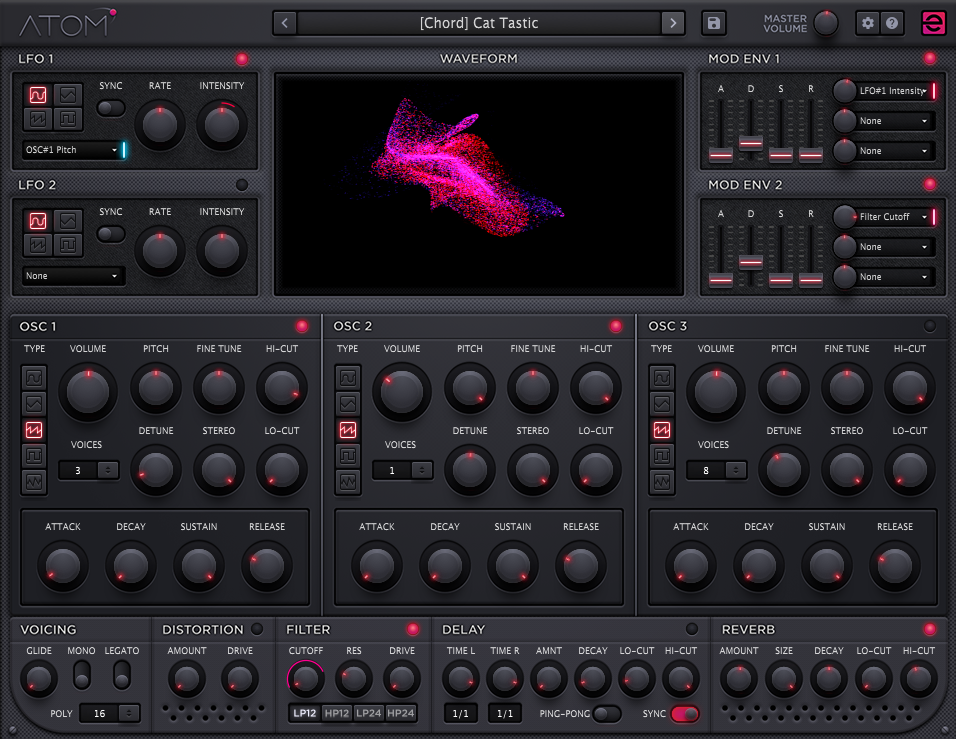Click the Delay Time L 1/1 value box
This screenshot has width=956, height=739.
(461, 713)
